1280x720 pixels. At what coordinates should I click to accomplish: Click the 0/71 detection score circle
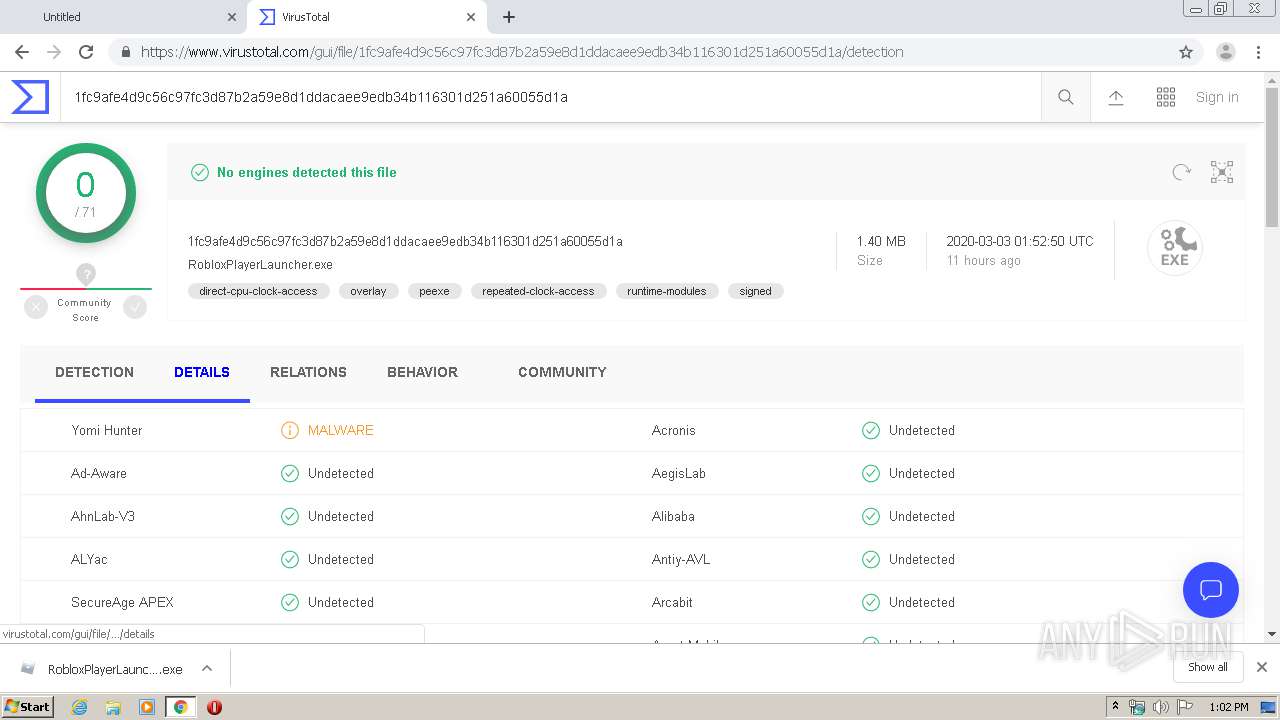[86, 193]
